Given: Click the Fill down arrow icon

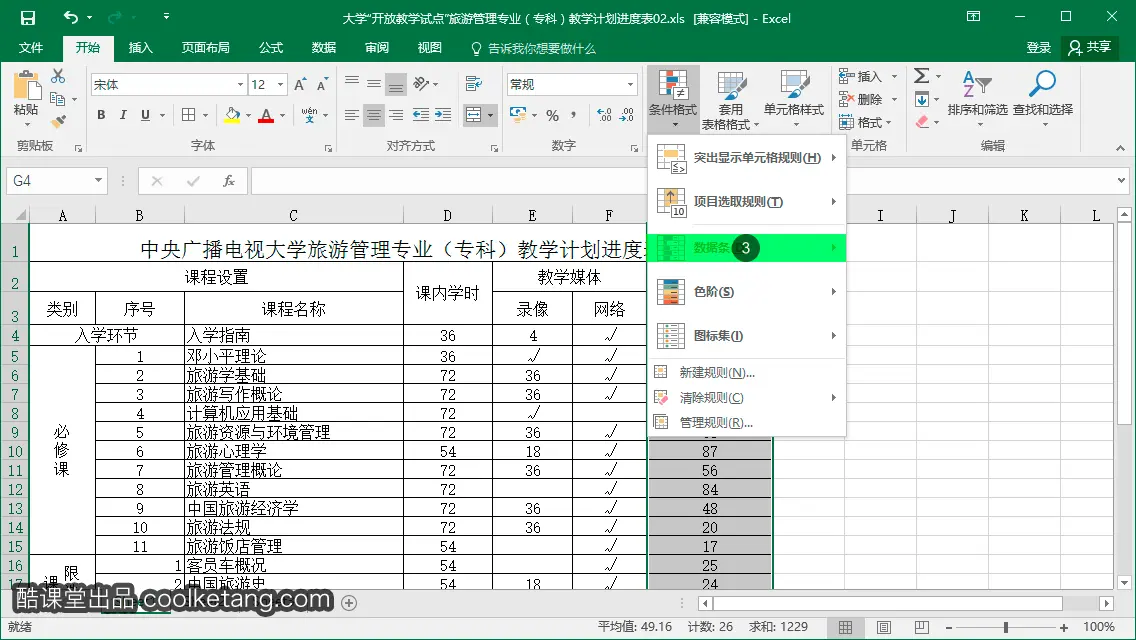Looking at the screenshot, I should coord(922,99).
